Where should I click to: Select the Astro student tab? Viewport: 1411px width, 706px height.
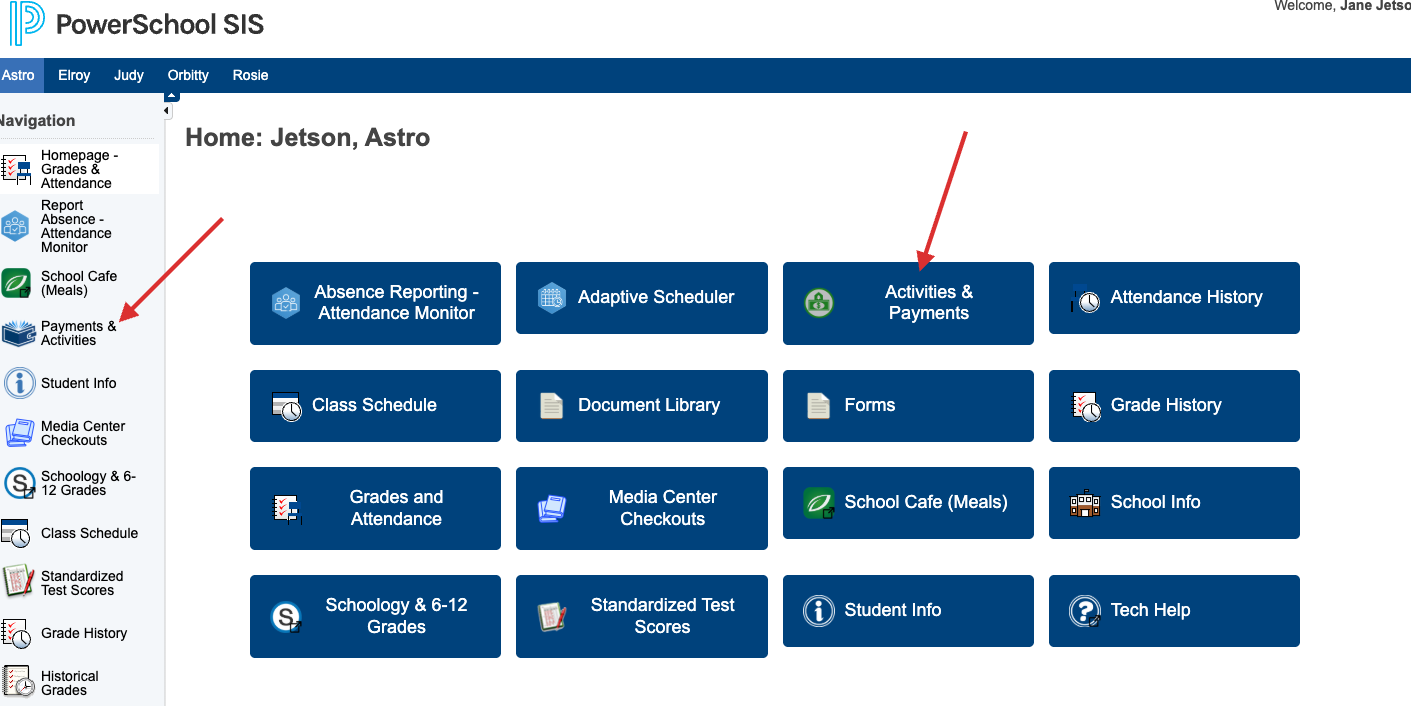click(x=19, y=75)
